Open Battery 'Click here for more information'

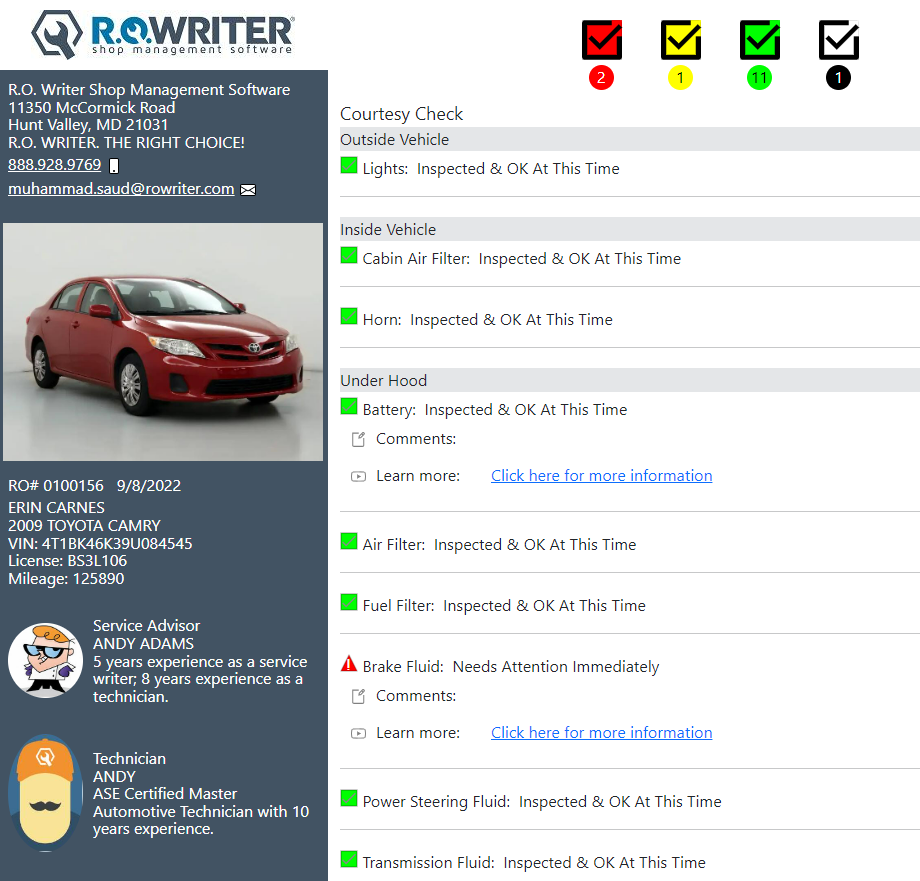click(x=601, y=476)
